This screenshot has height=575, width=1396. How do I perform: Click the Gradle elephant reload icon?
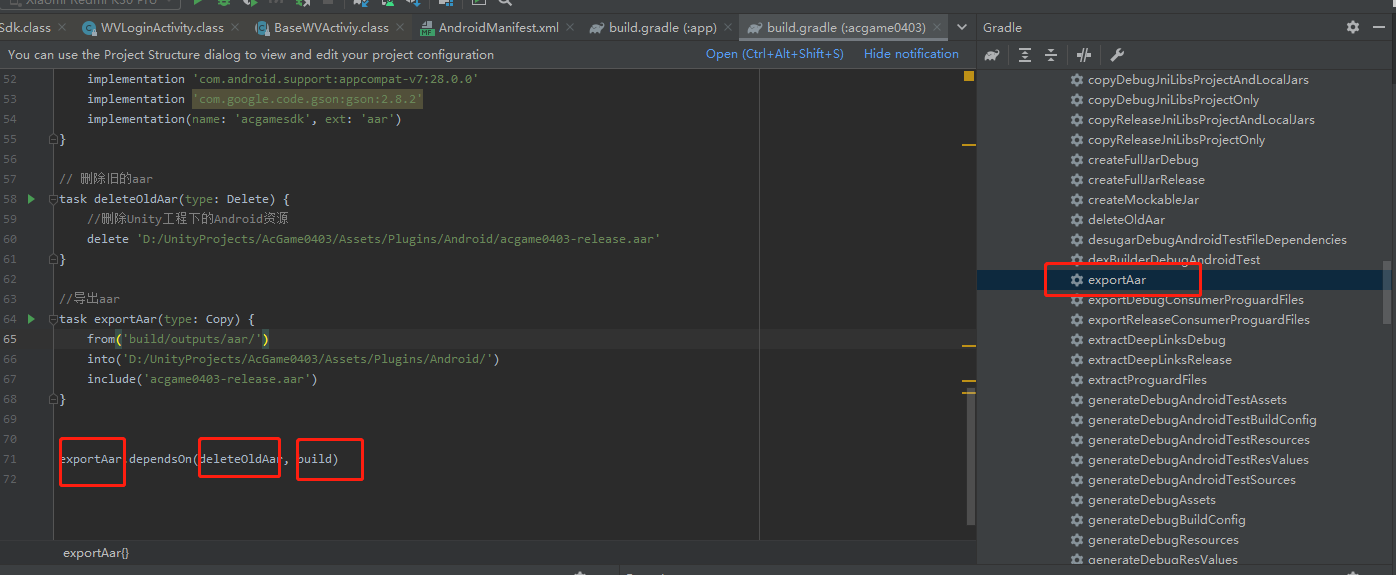point(992,55)
